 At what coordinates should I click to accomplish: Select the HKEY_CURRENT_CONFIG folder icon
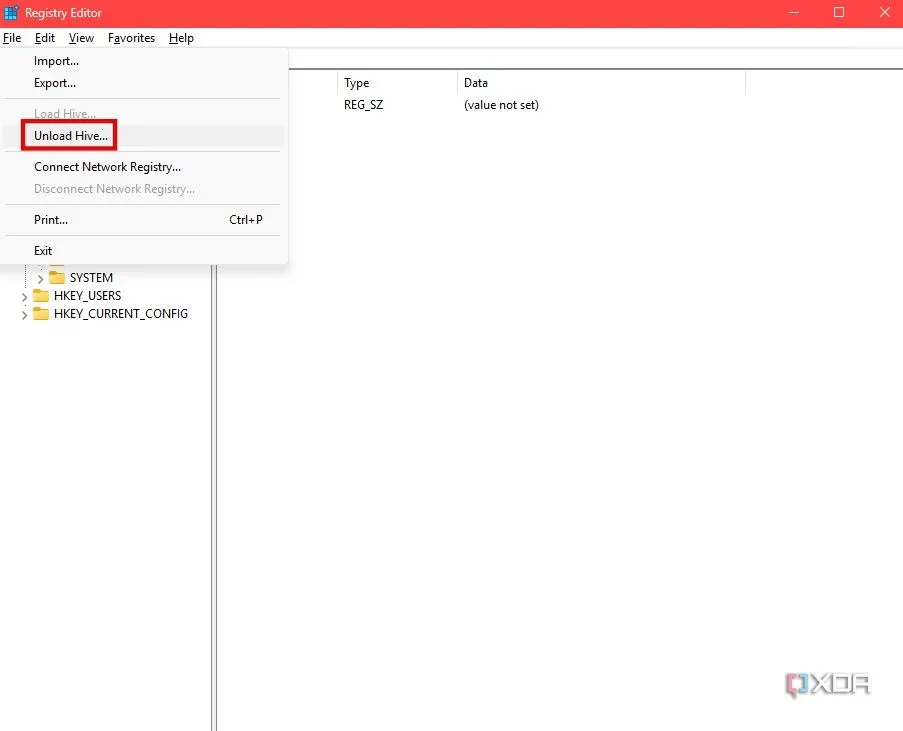pos(41,313)
